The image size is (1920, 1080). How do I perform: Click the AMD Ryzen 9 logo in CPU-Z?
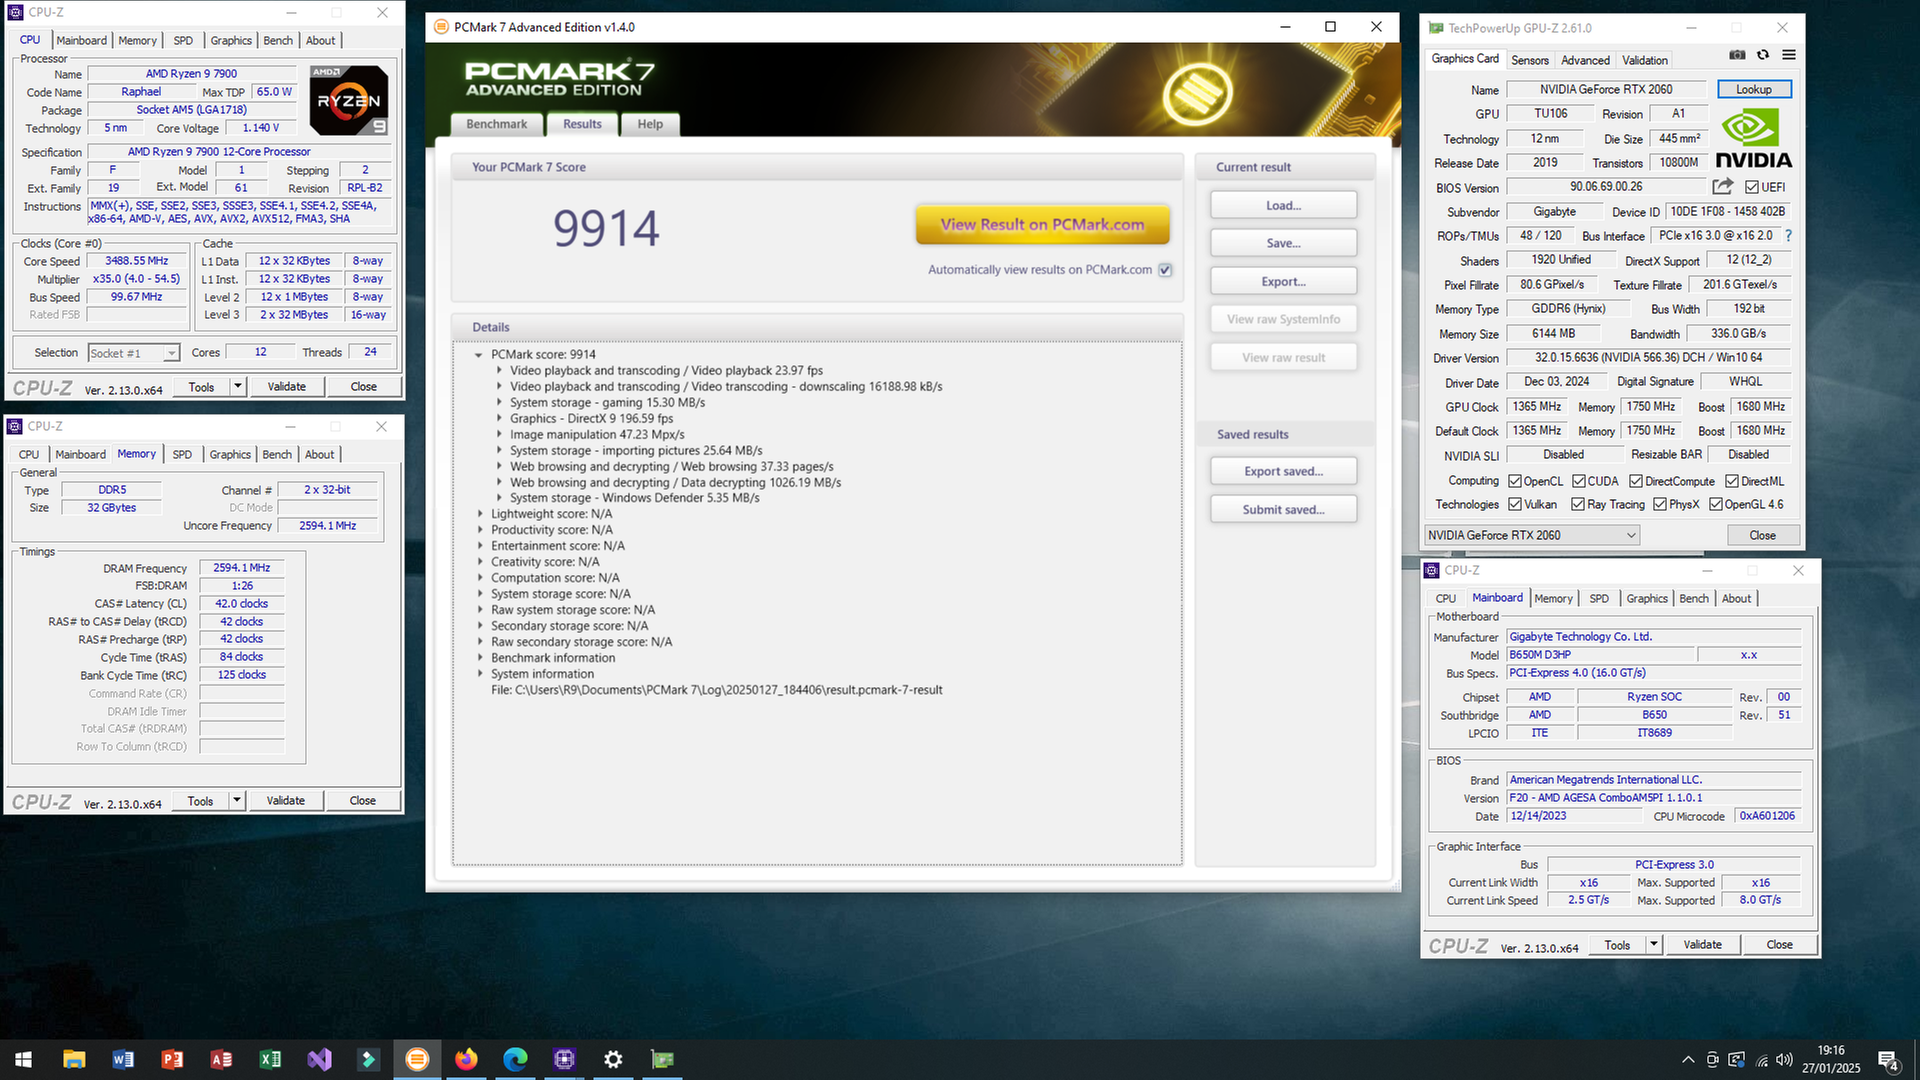point(349,100)
